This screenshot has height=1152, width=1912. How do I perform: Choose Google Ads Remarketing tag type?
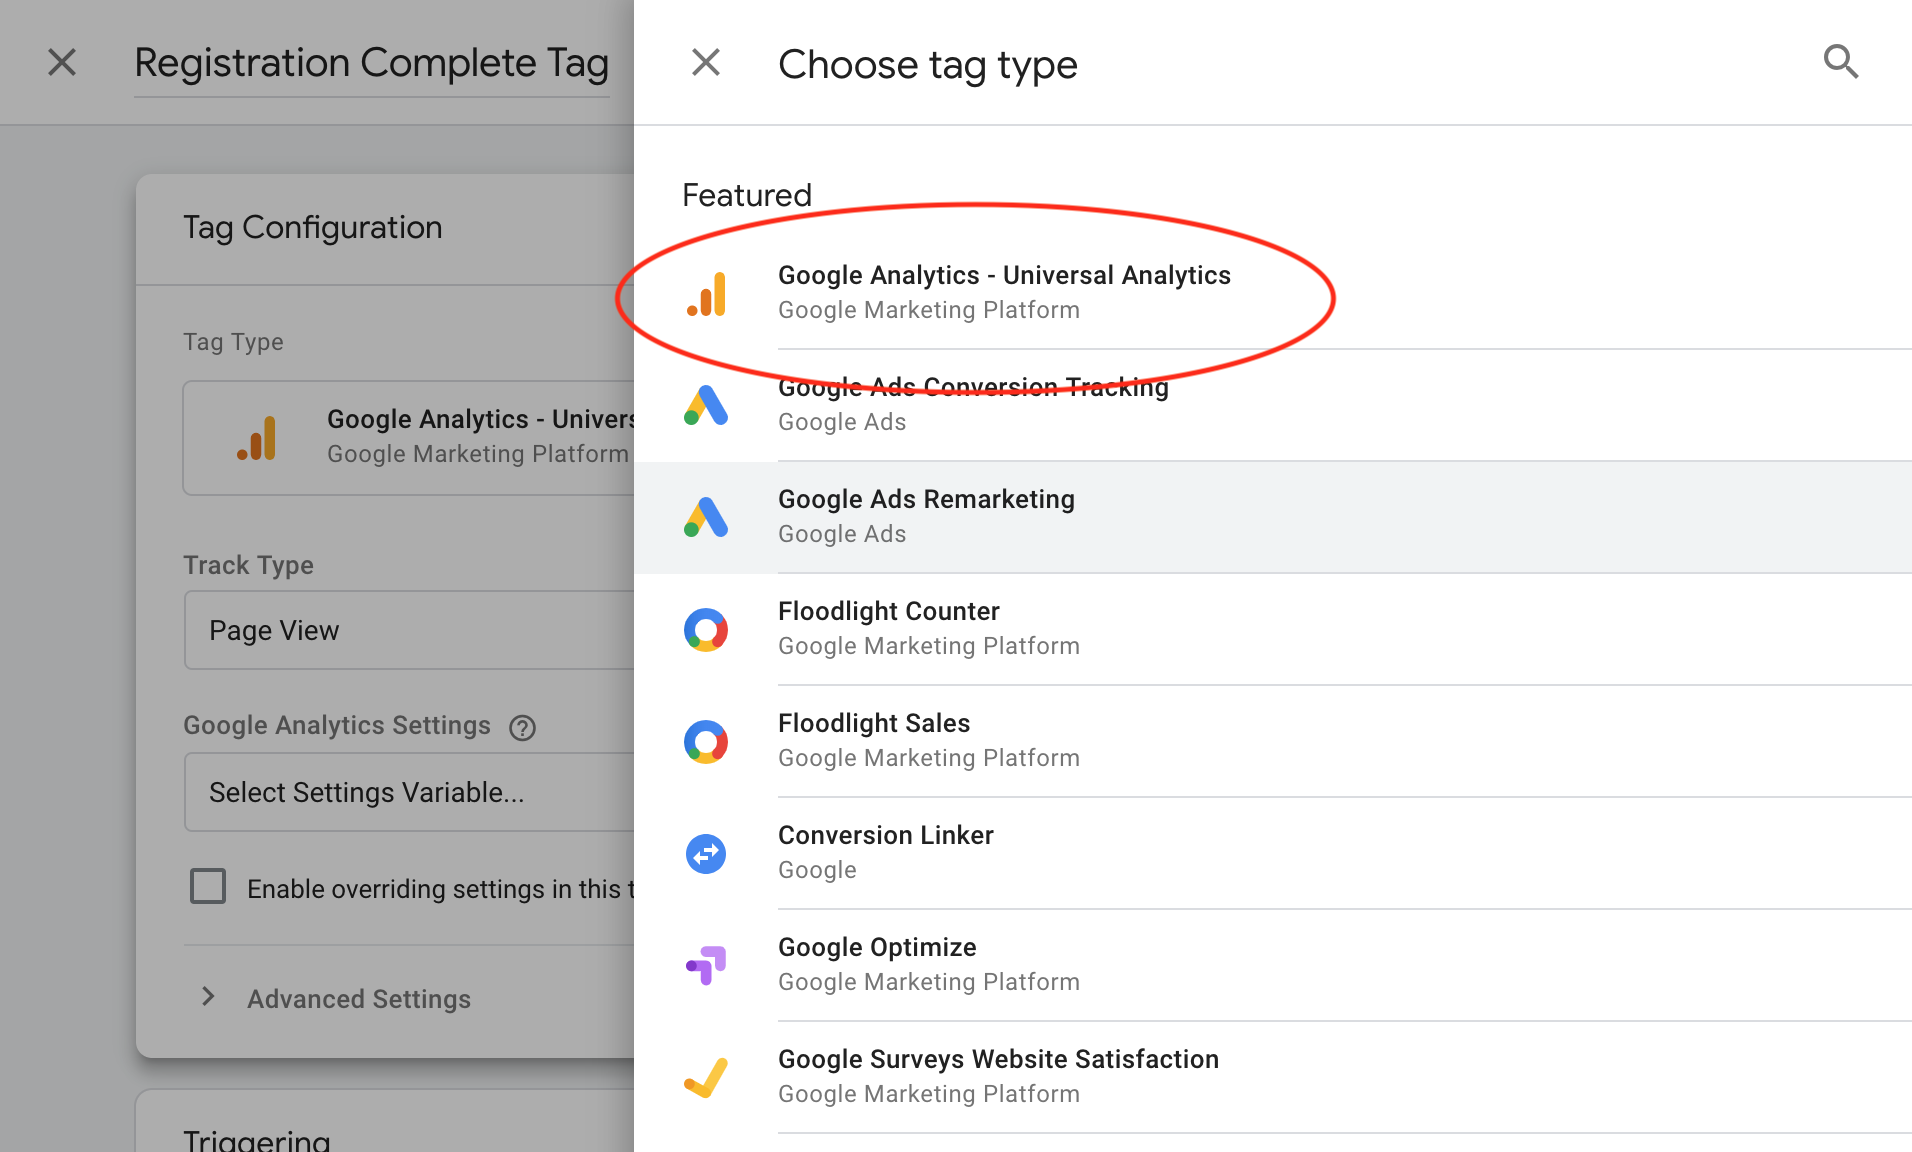(x=1273, y=517)
